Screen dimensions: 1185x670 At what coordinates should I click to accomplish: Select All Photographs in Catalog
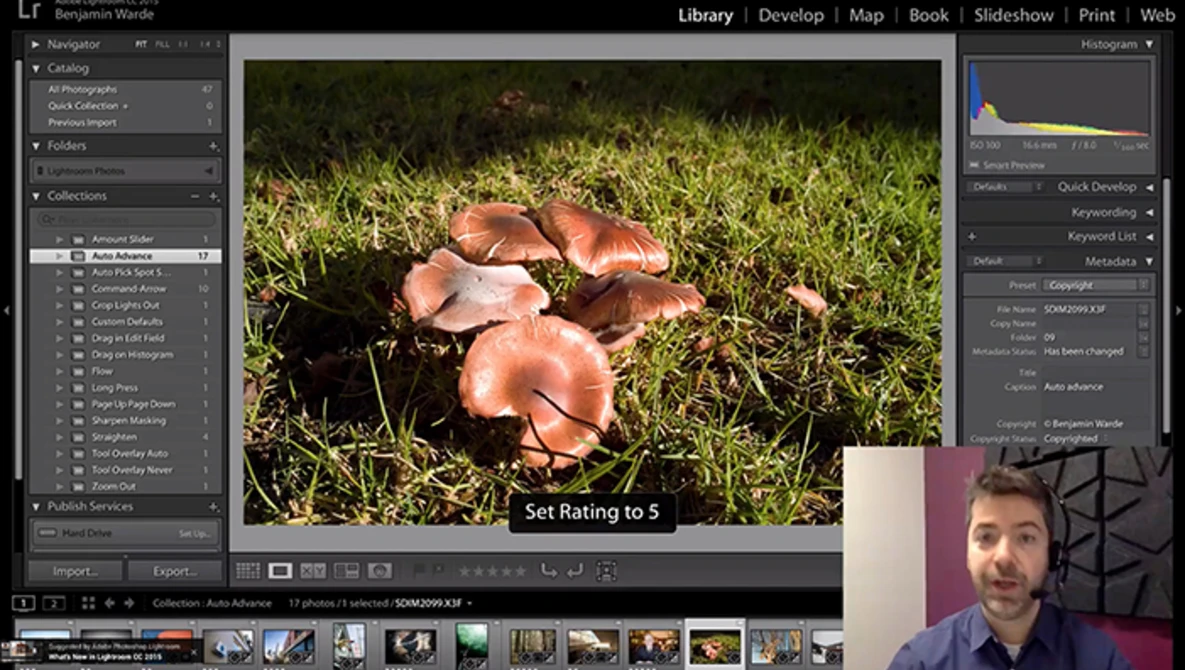[x=126, y=89]
